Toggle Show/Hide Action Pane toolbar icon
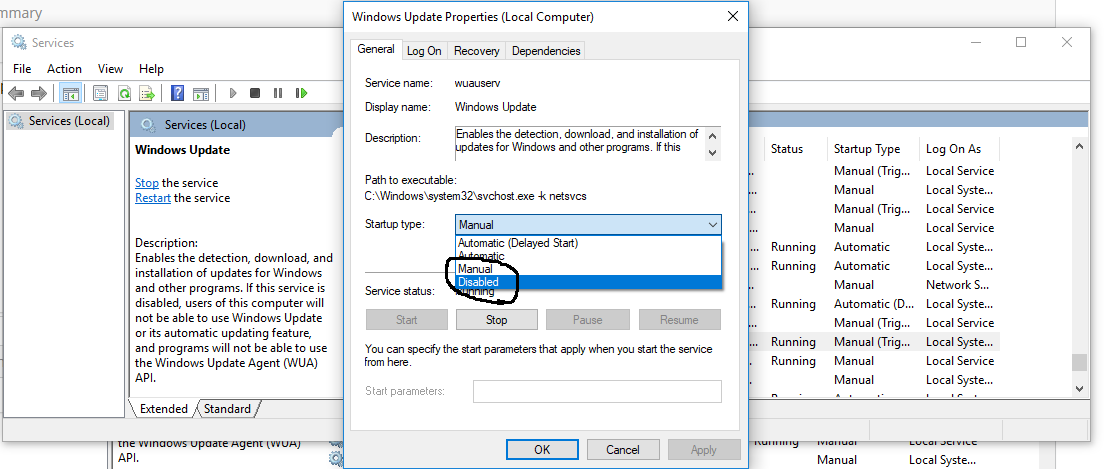This screenshot has width=1113, height=469. tap(201, 93)
